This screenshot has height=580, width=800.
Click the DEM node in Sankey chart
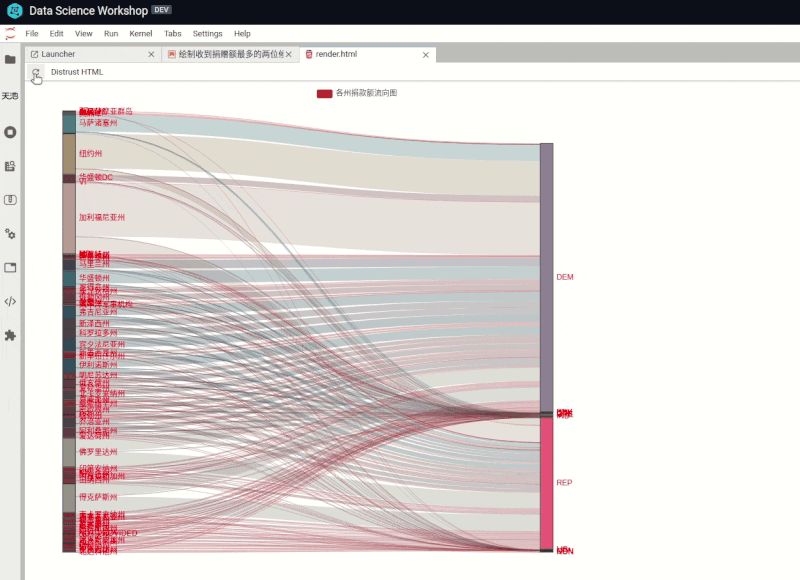click(546, 277)
